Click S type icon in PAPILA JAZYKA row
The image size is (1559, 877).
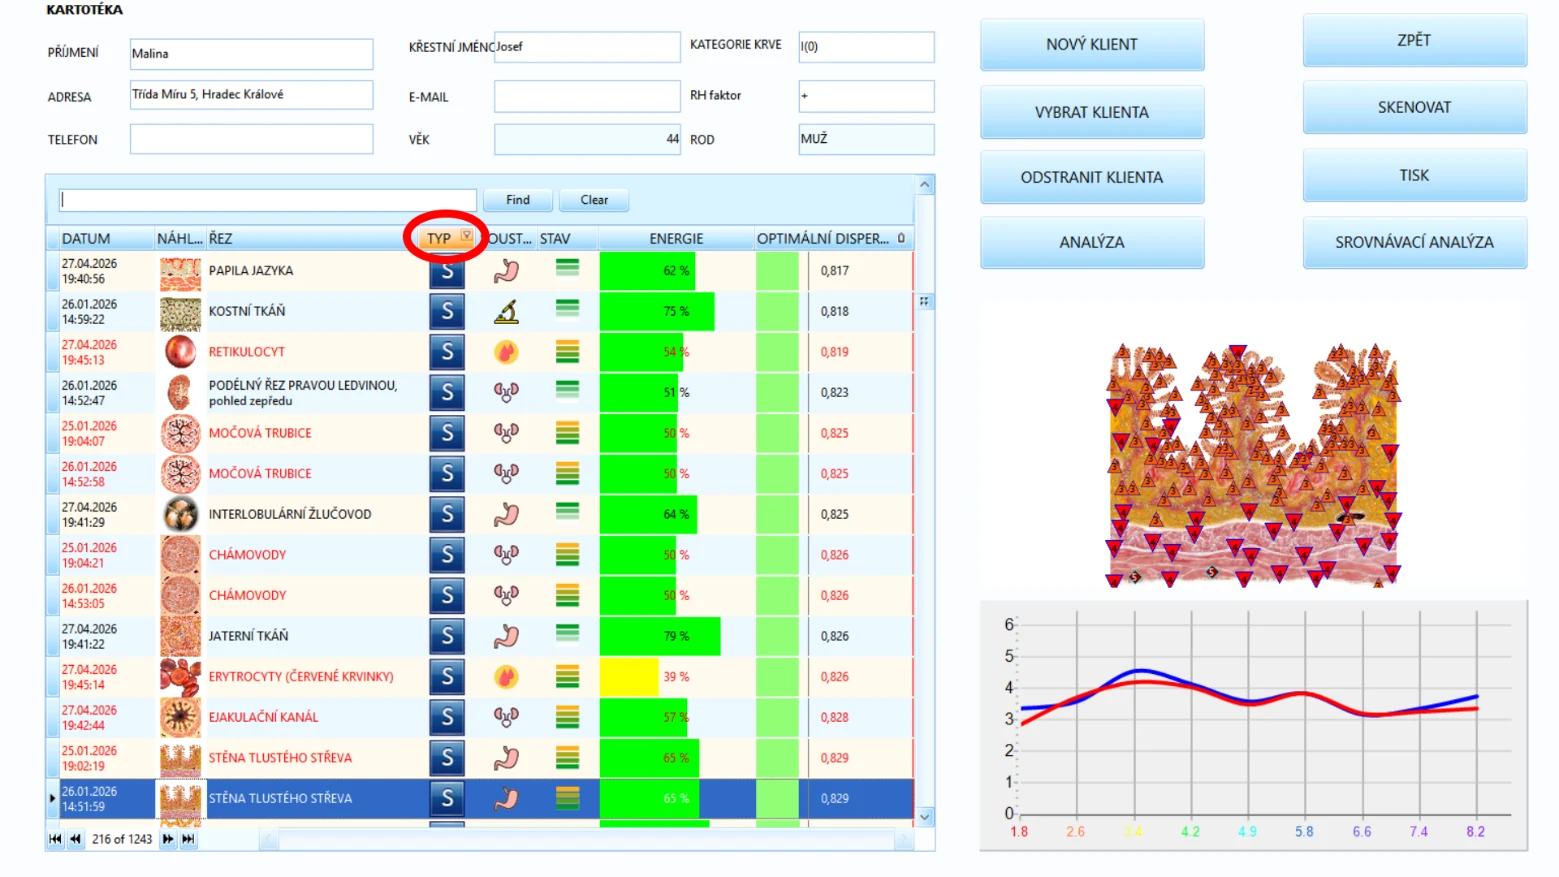coord(447,271)
